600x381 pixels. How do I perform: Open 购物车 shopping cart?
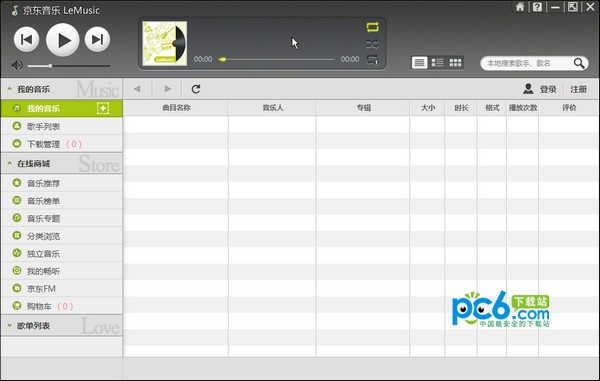pyautogui.click(x=62, y=306)
